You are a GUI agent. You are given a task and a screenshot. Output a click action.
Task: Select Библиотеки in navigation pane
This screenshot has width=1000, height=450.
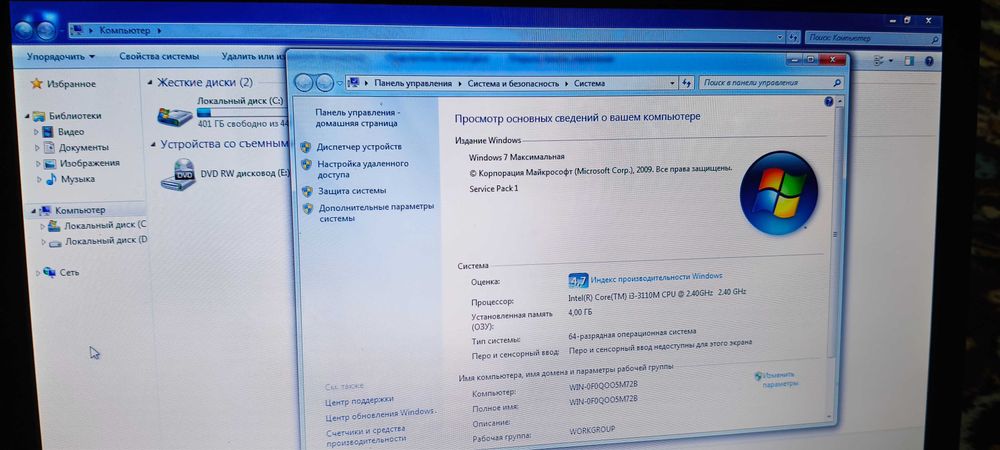[75, 116]
